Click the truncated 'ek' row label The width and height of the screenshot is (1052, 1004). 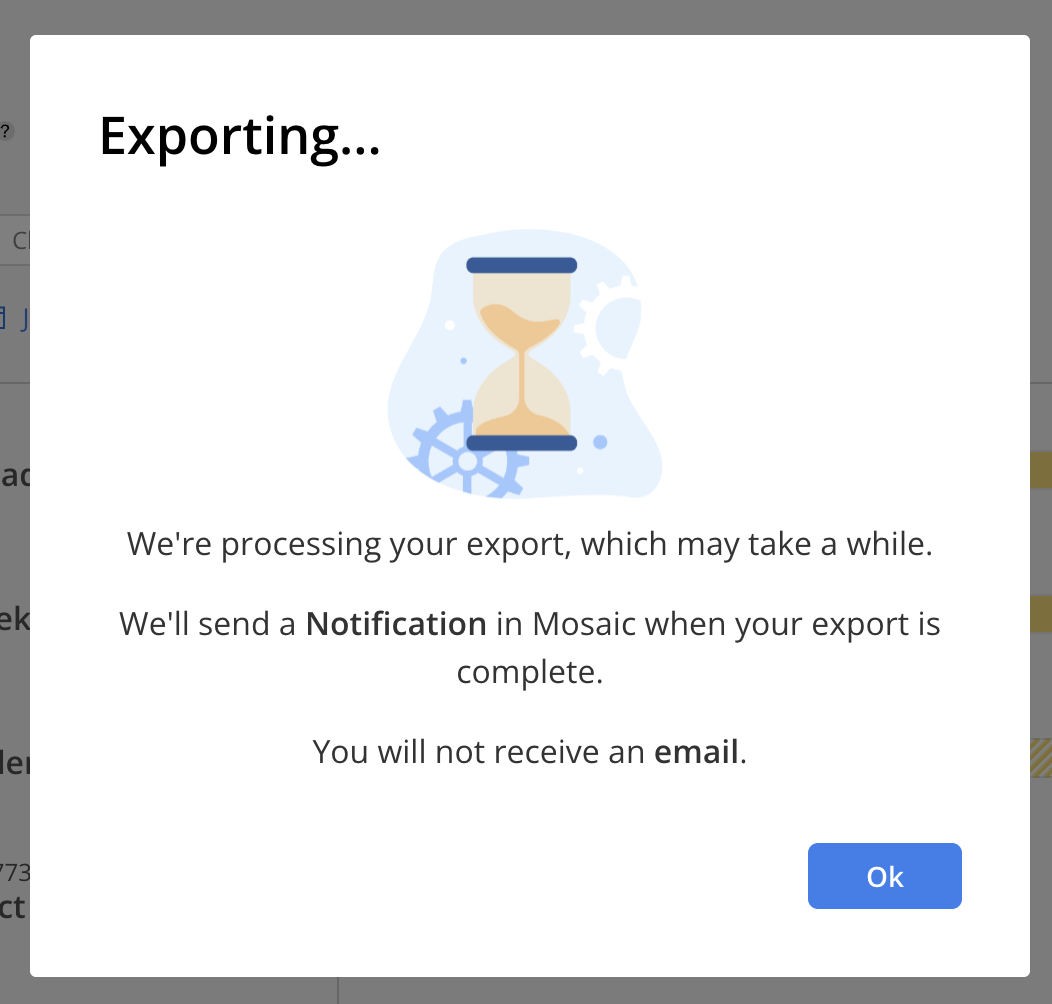pyautogui.click(x=15, y=619)
